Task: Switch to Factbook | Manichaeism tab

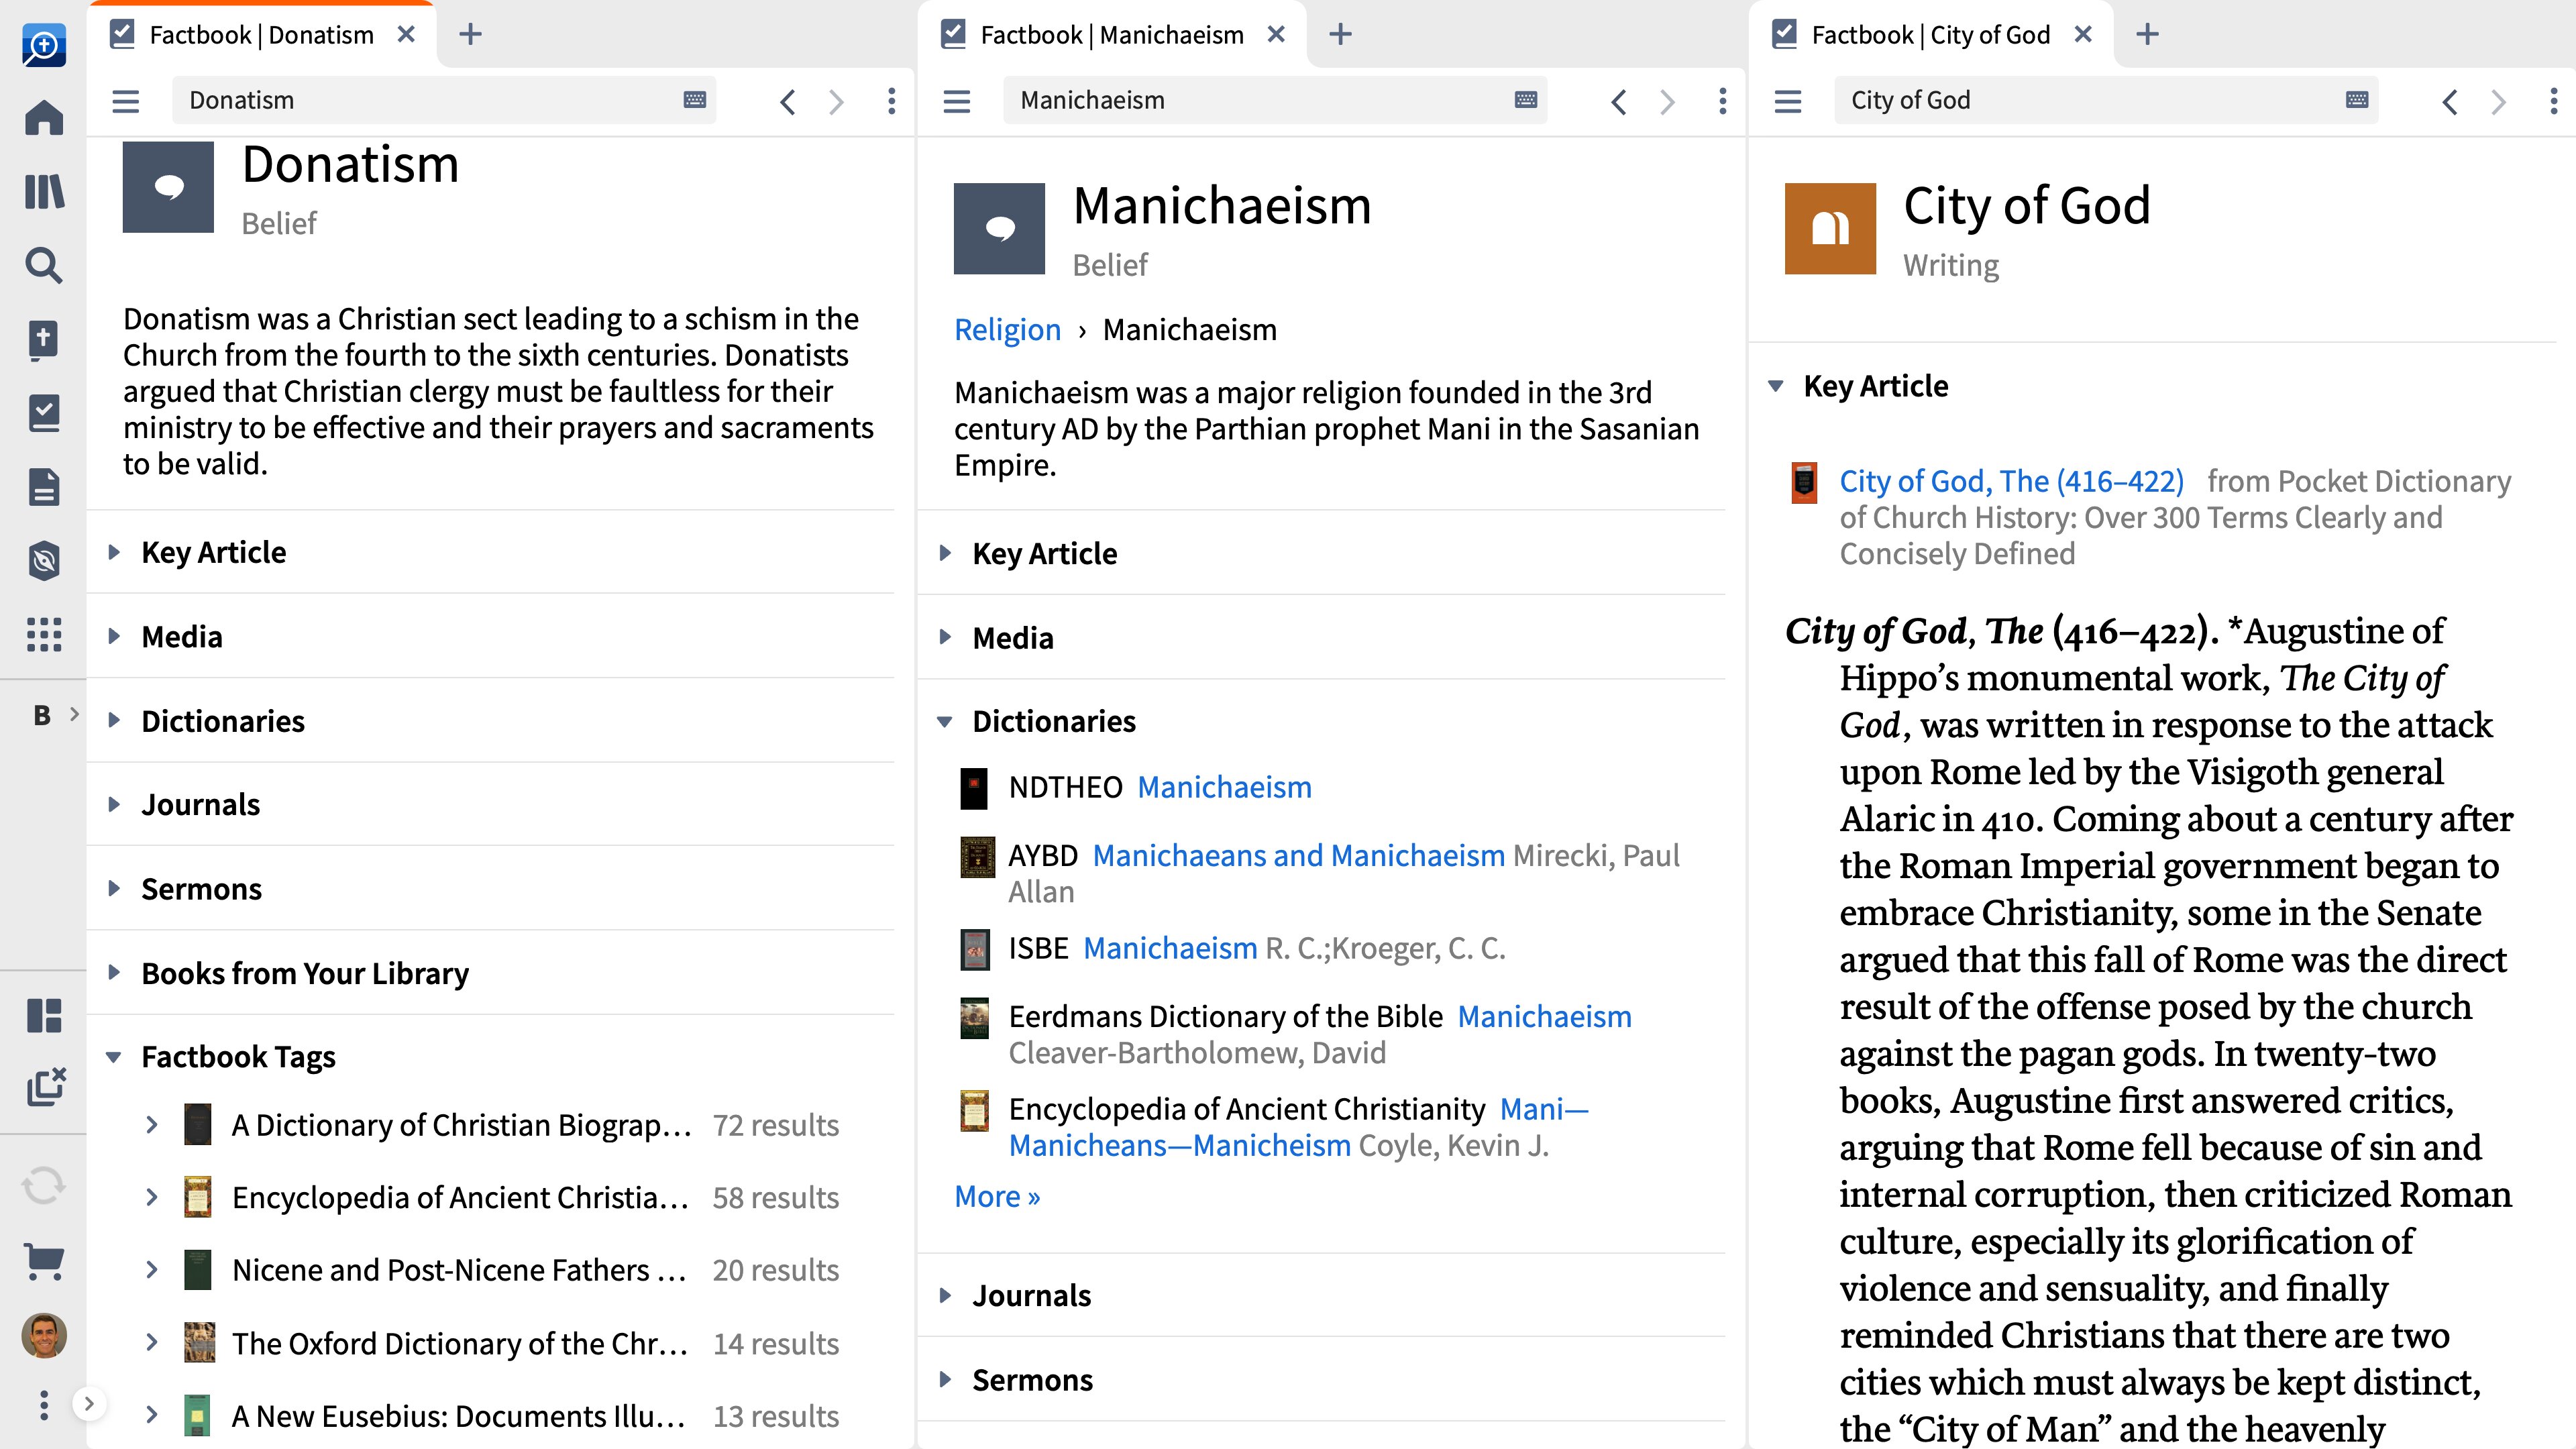Action: [x=1111, y=35]
